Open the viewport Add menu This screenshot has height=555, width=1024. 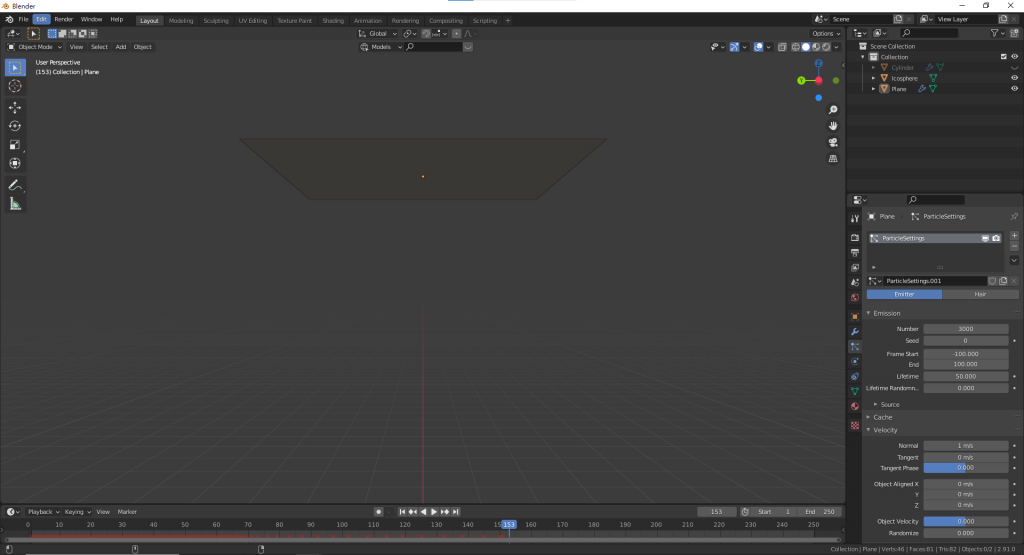tap(121, 47)
